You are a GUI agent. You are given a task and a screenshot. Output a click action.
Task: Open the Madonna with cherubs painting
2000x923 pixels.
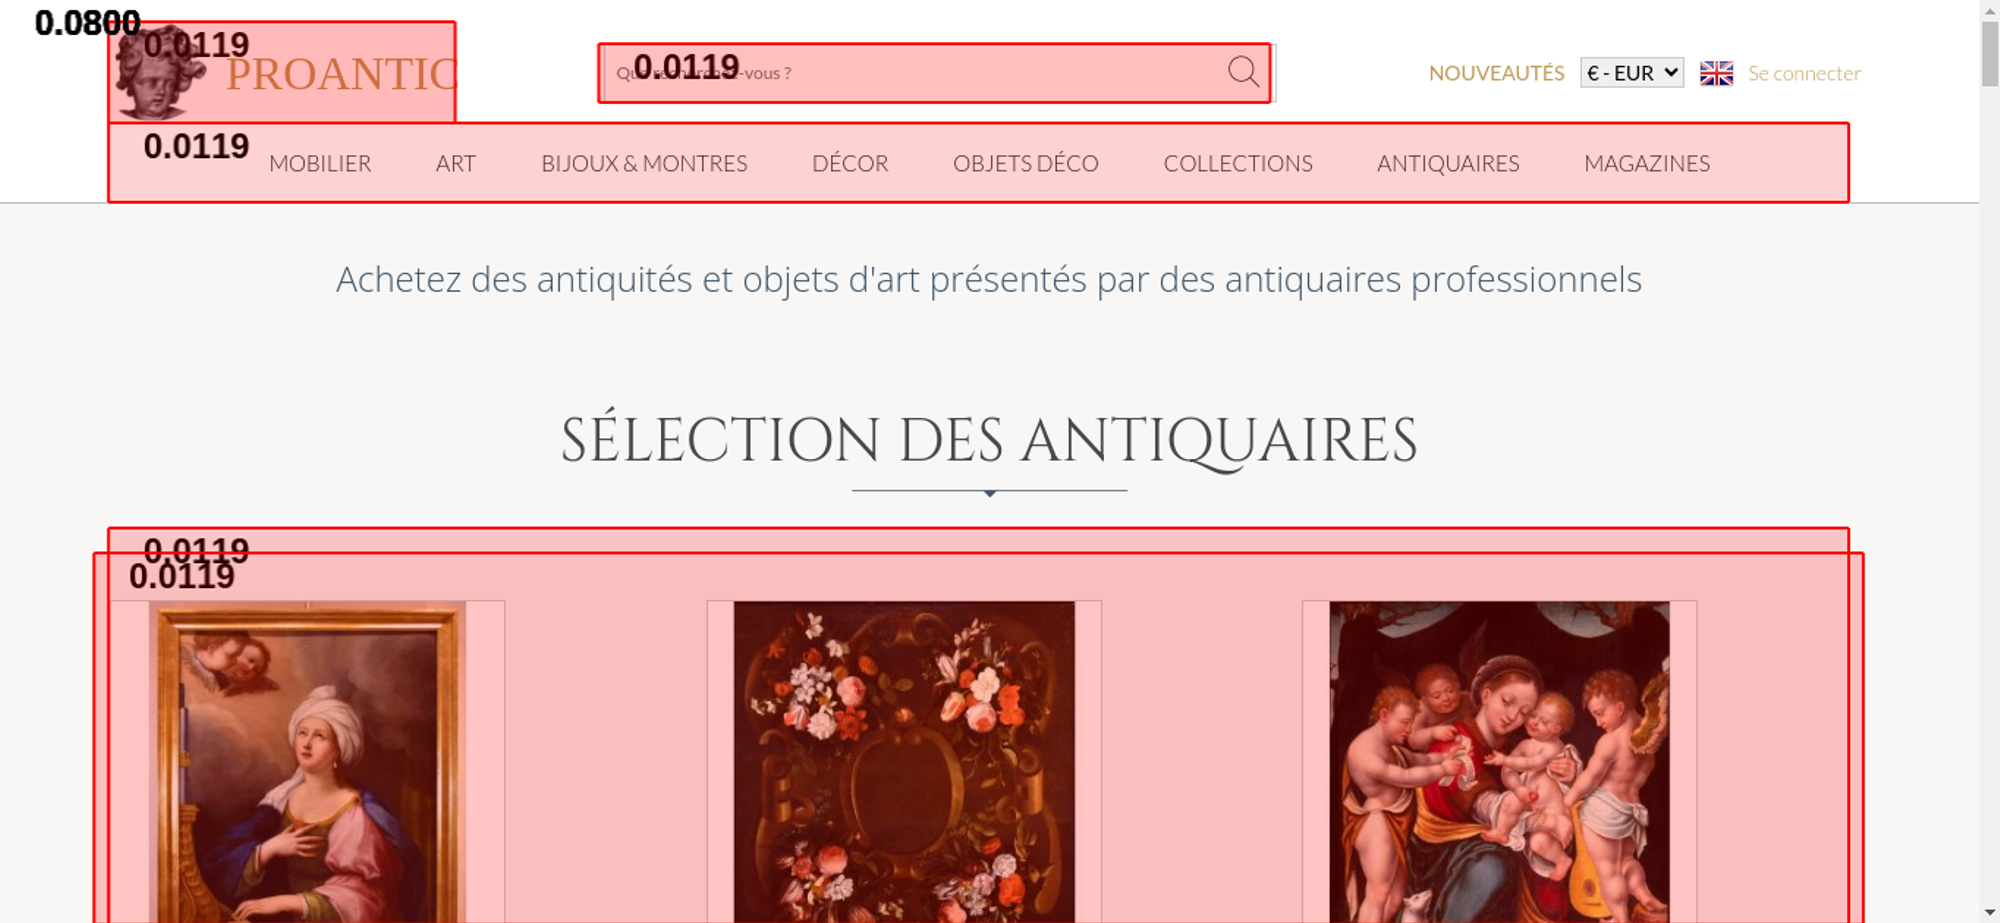click(1499, 762)
